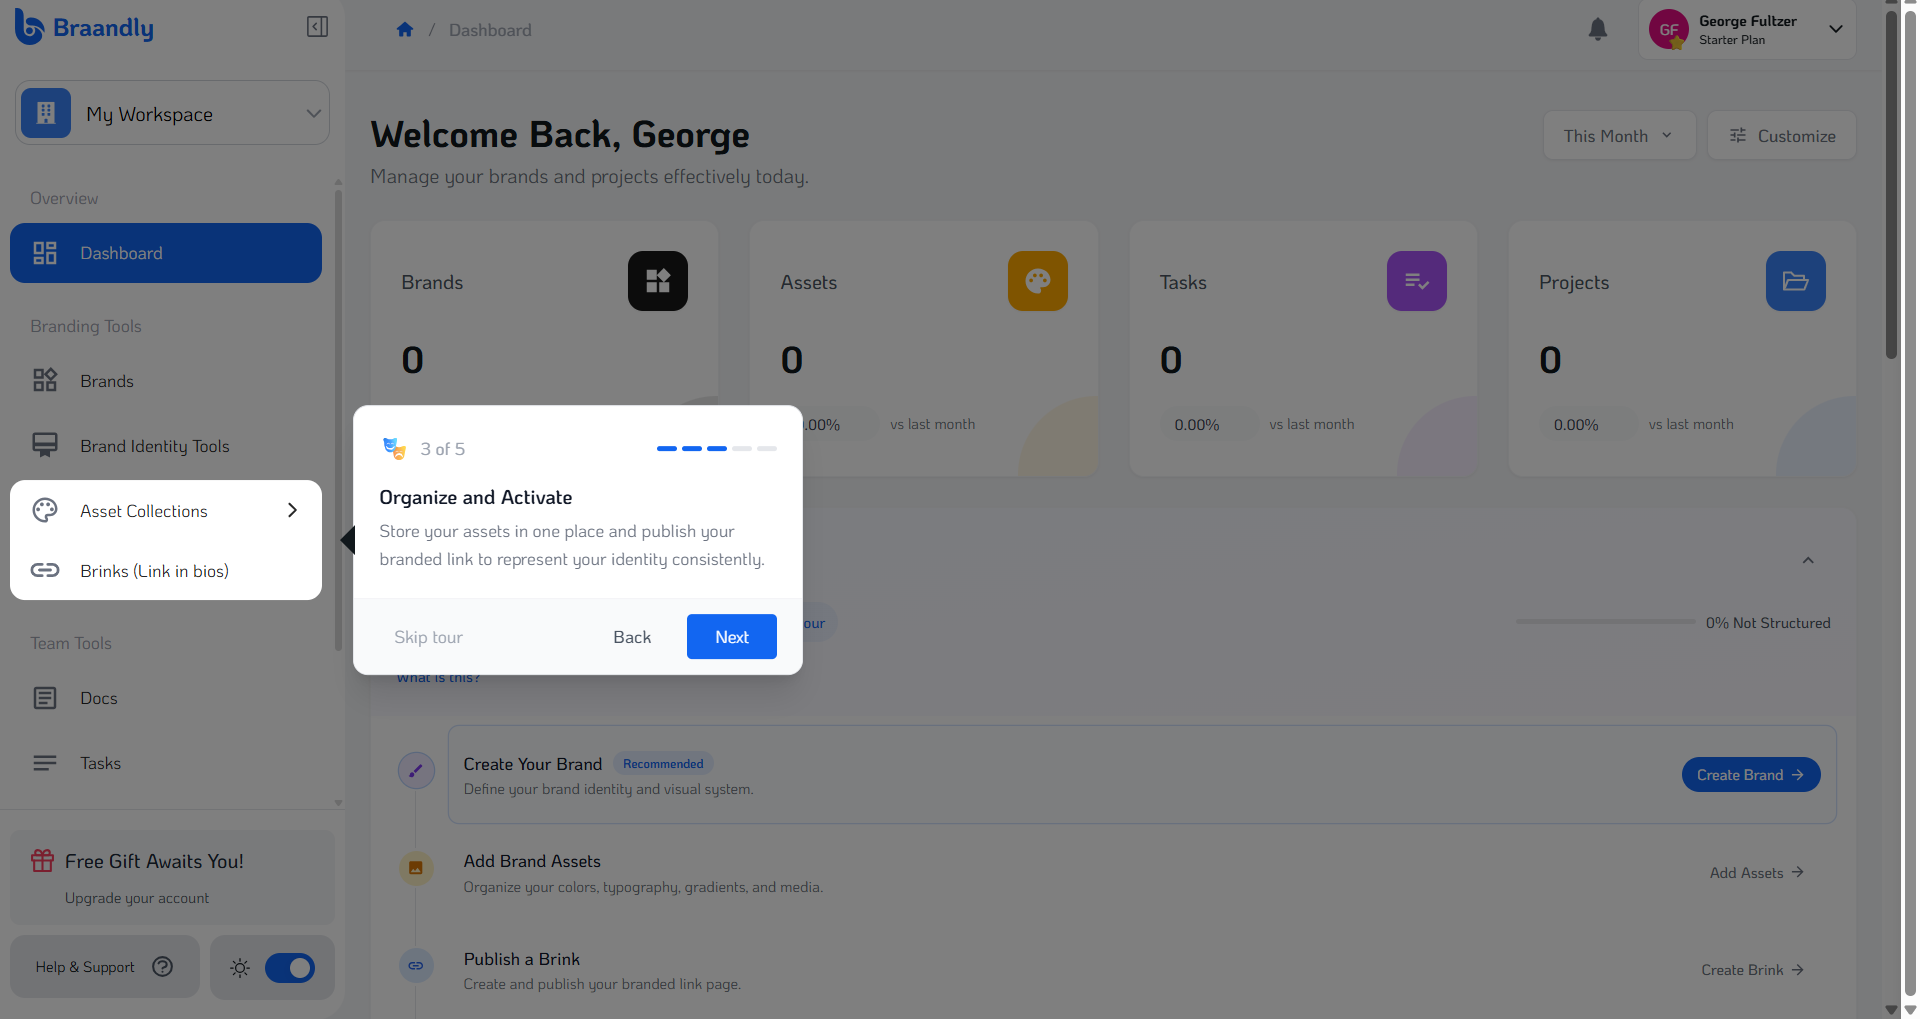
Task: Click the Create Brink link
Action: (1753, 970)
